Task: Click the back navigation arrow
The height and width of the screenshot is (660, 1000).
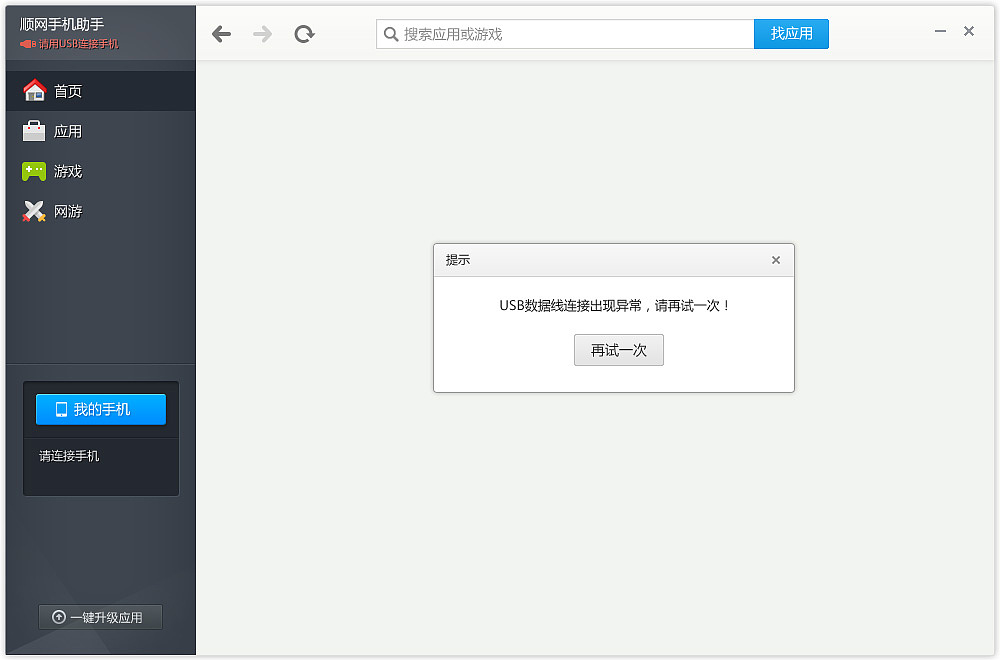Action: pyautogui.click(x=221, y=33)
